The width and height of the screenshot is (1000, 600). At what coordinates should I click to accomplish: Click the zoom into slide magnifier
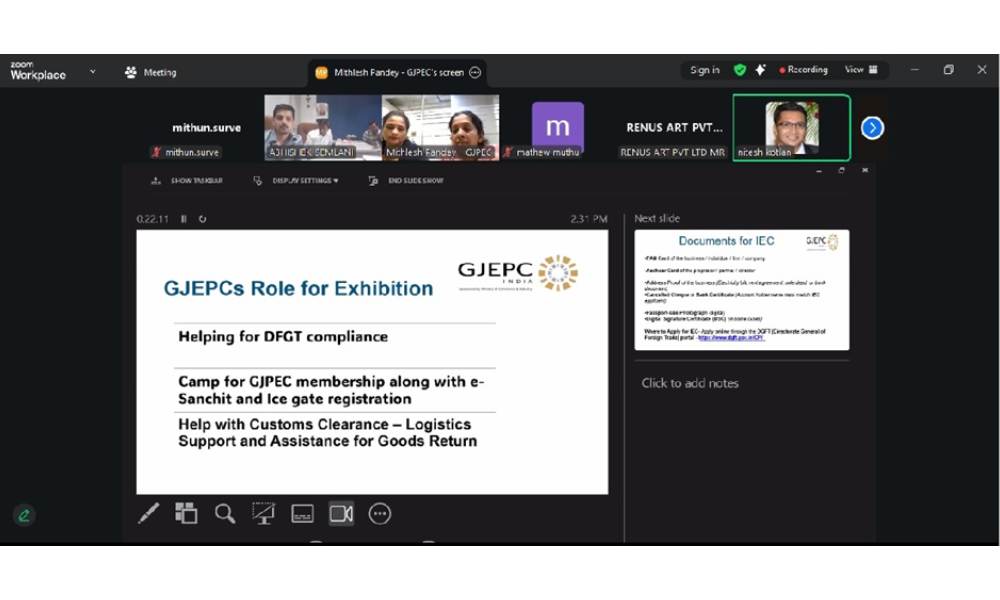(225, 514)
